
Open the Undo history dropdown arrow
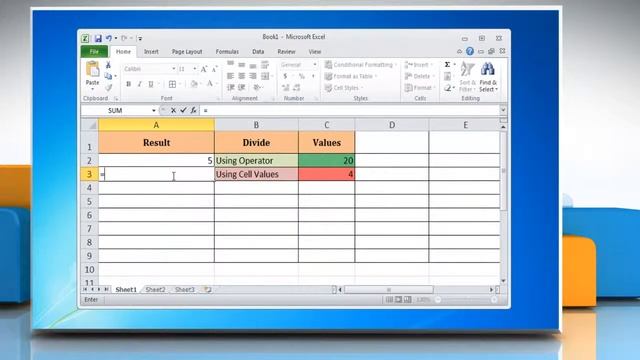pos(116,38)
